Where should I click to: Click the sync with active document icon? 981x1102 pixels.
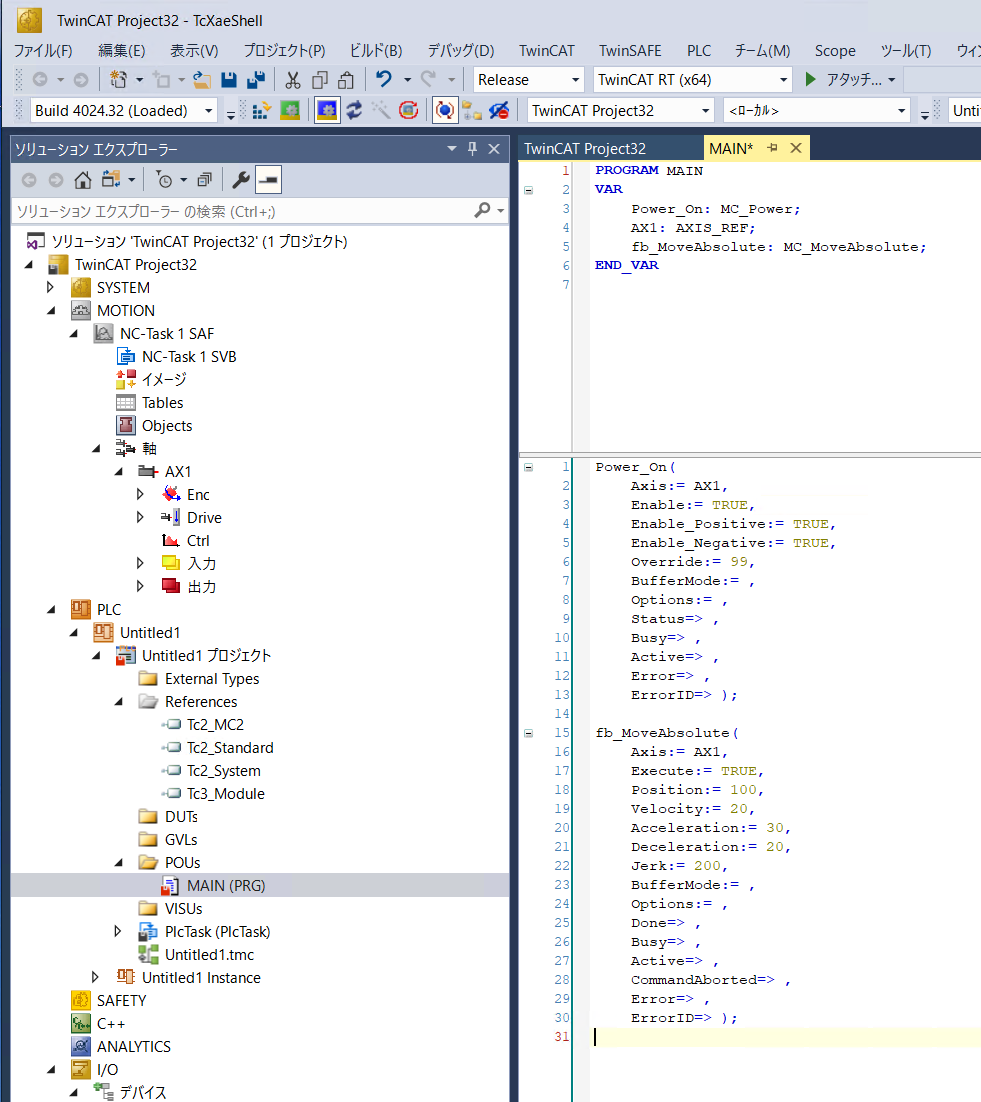click(x=111, y=180)
